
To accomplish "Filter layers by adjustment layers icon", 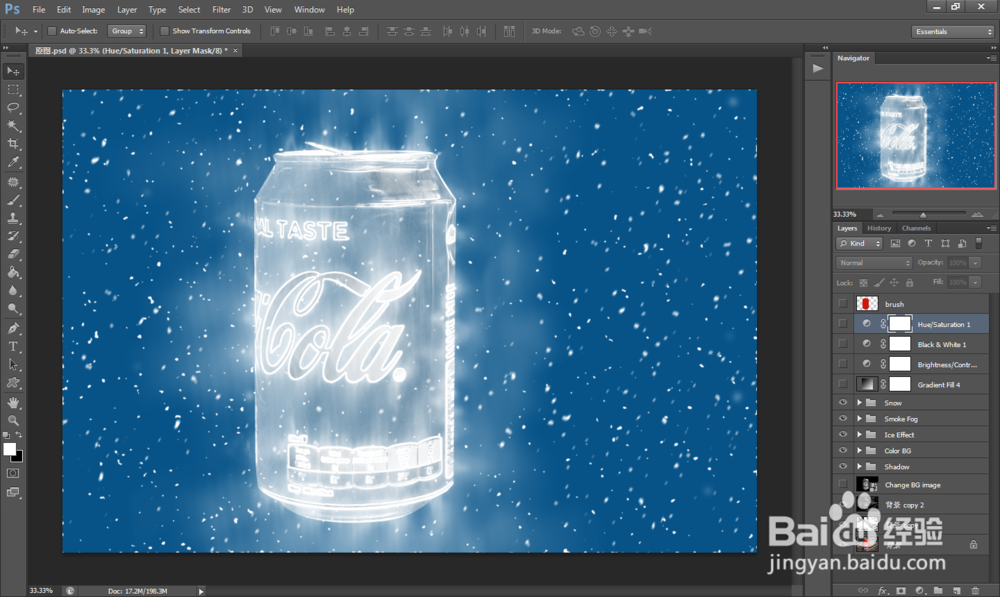I will pos(911,244).
